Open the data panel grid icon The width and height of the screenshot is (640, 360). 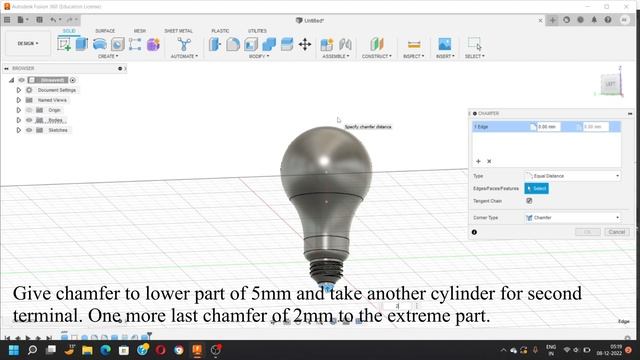pos(7,20)
